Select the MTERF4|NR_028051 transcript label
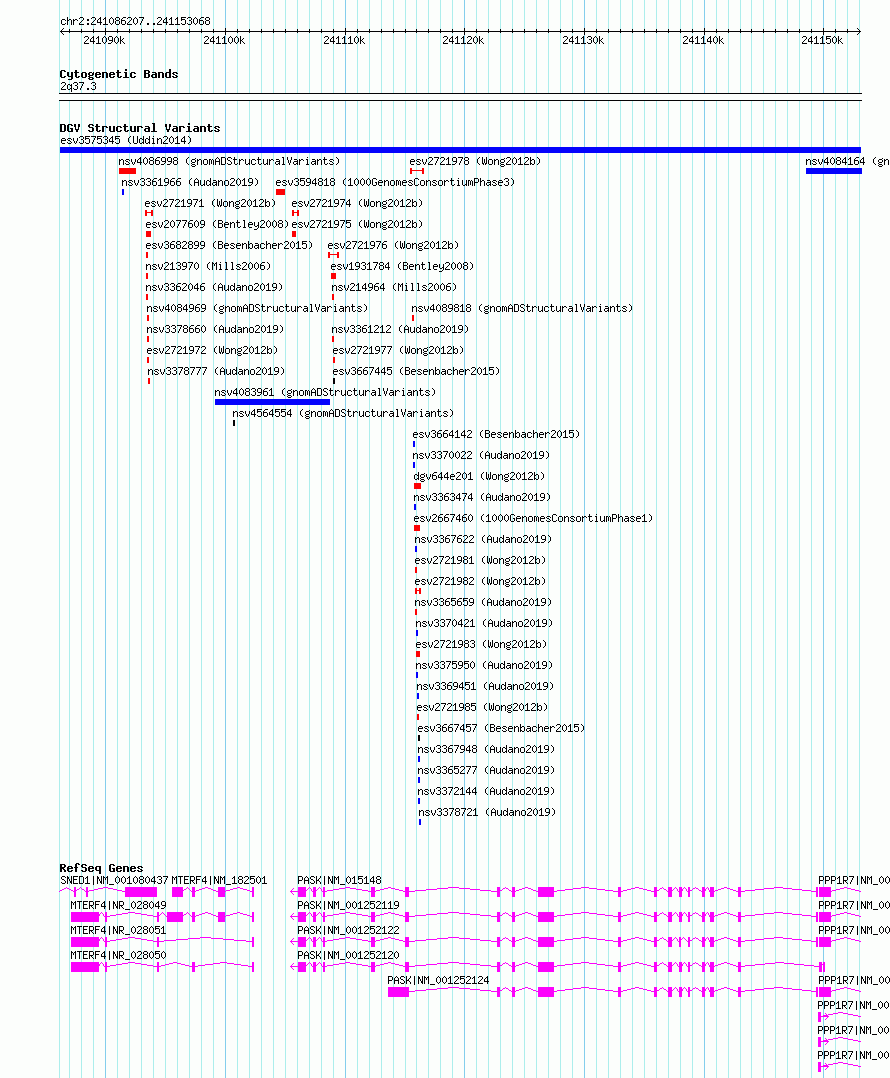Viewport: 890px width, 1078px height. 118,930
